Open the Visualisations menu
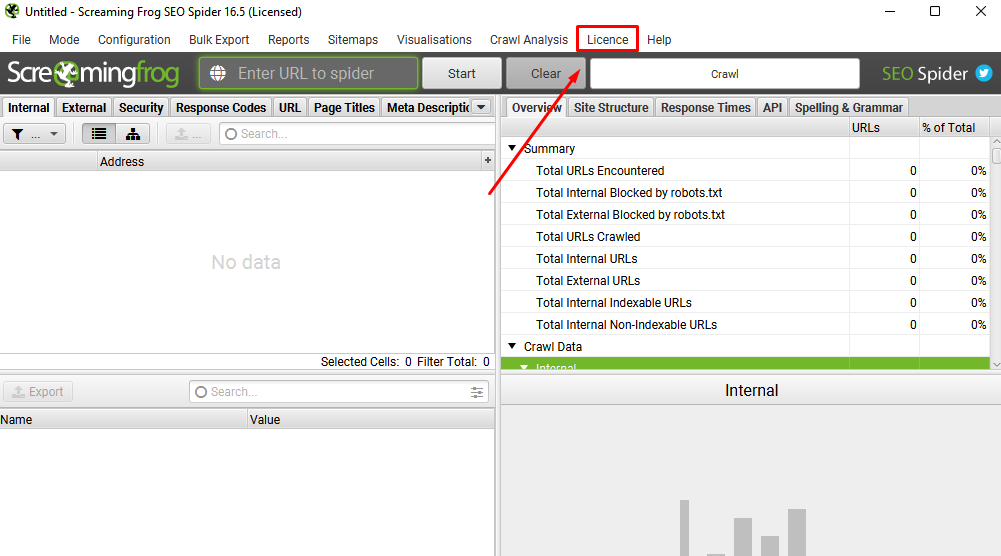 point(434,40)
